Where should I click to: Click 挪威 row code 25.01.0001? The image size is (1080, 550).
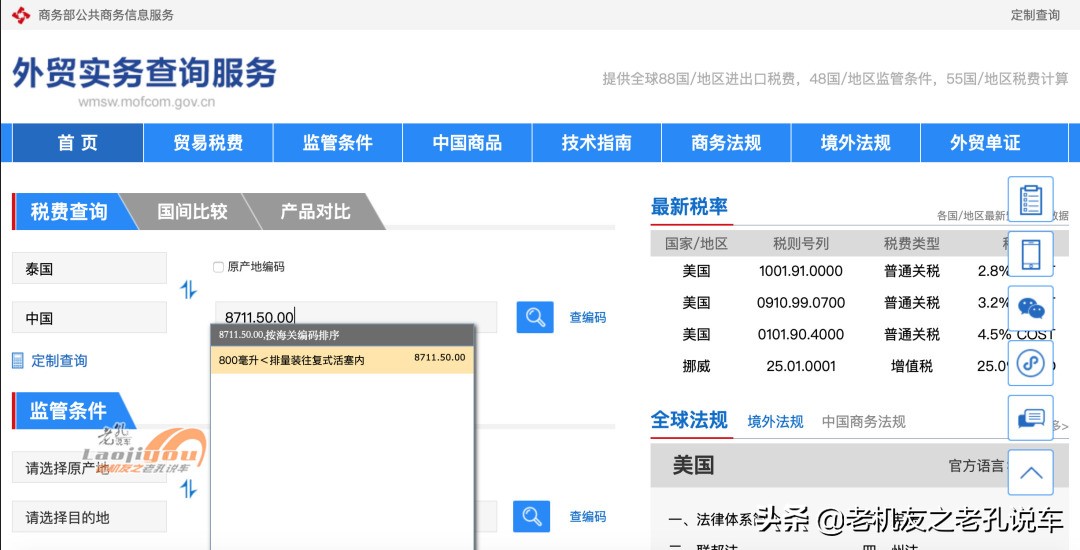pyautogui.click(x=800, y=366)
